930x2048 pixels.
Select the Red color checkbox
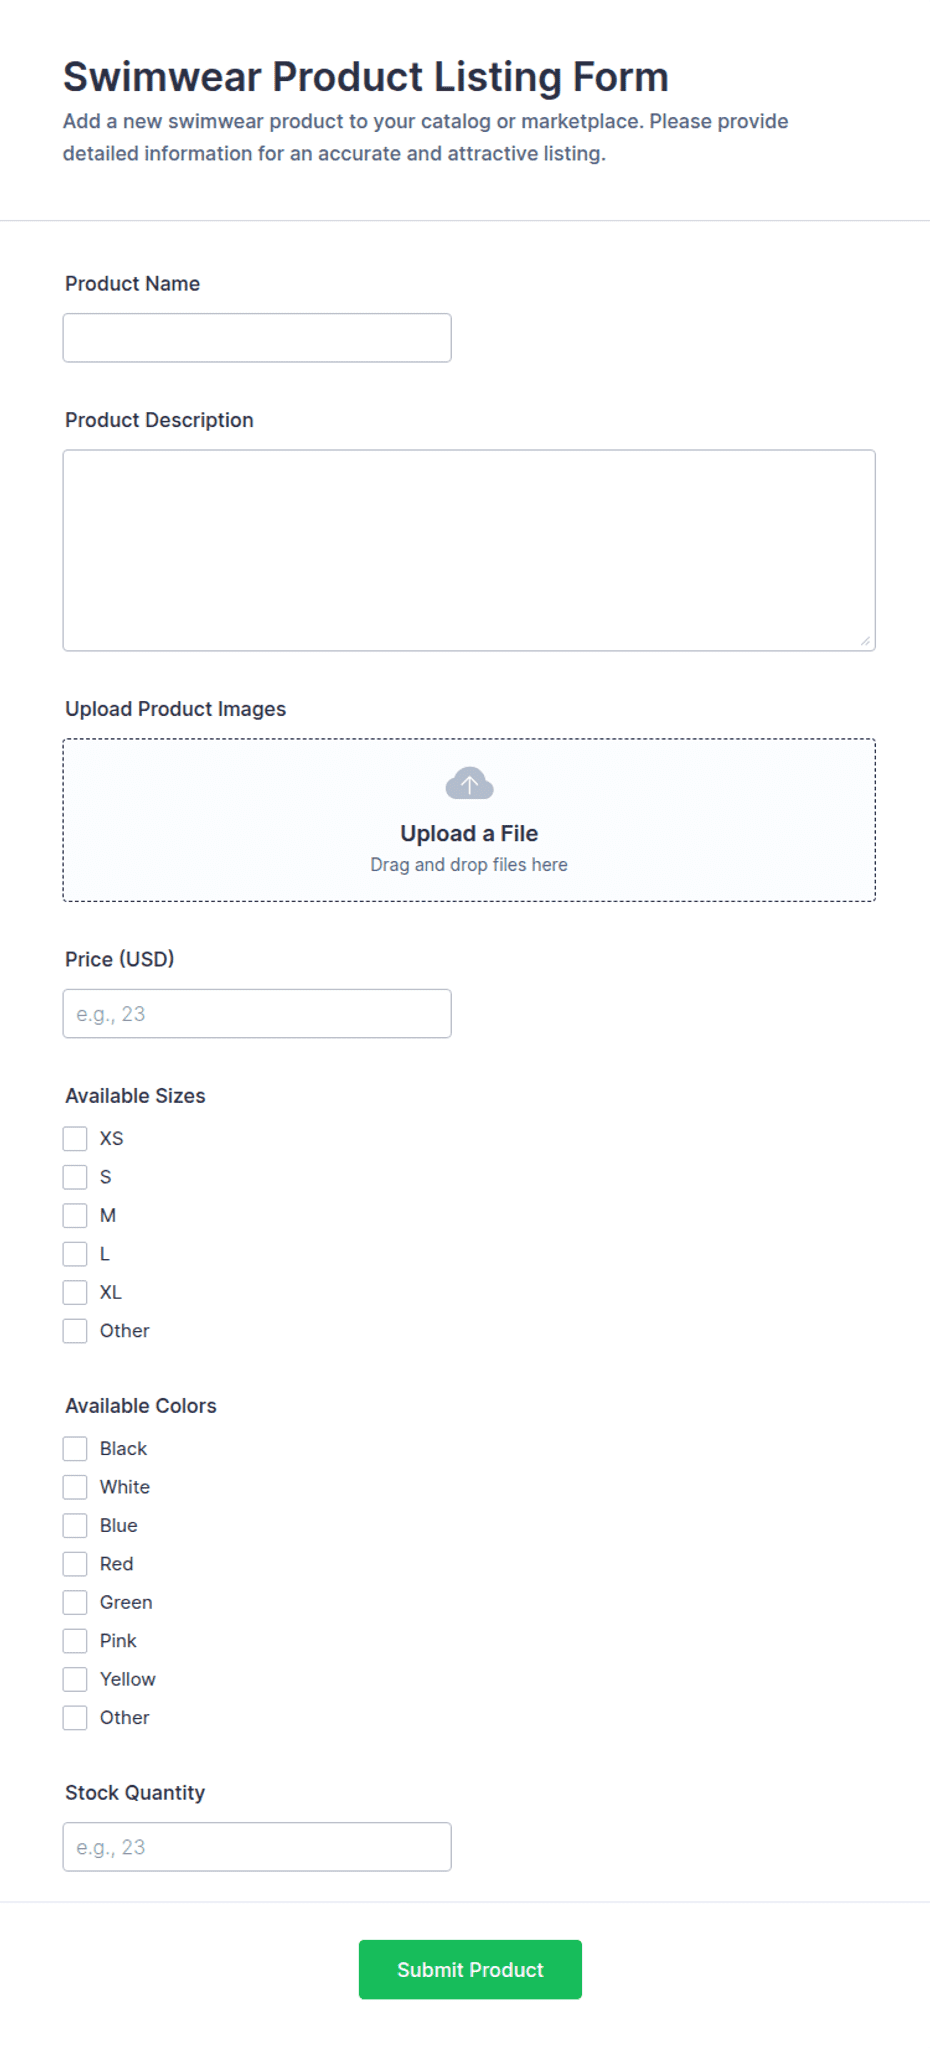[x=75, y=1564]
